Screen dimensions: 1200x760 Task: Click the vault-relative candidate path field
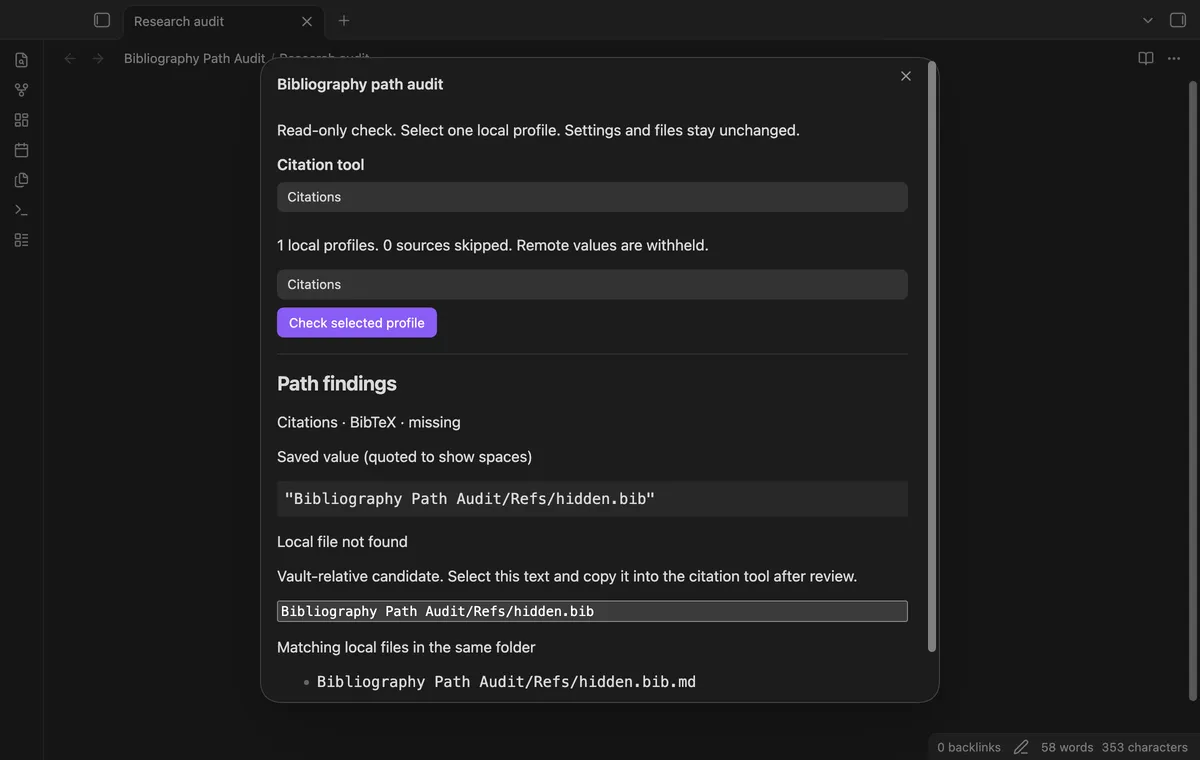point(592,611)
